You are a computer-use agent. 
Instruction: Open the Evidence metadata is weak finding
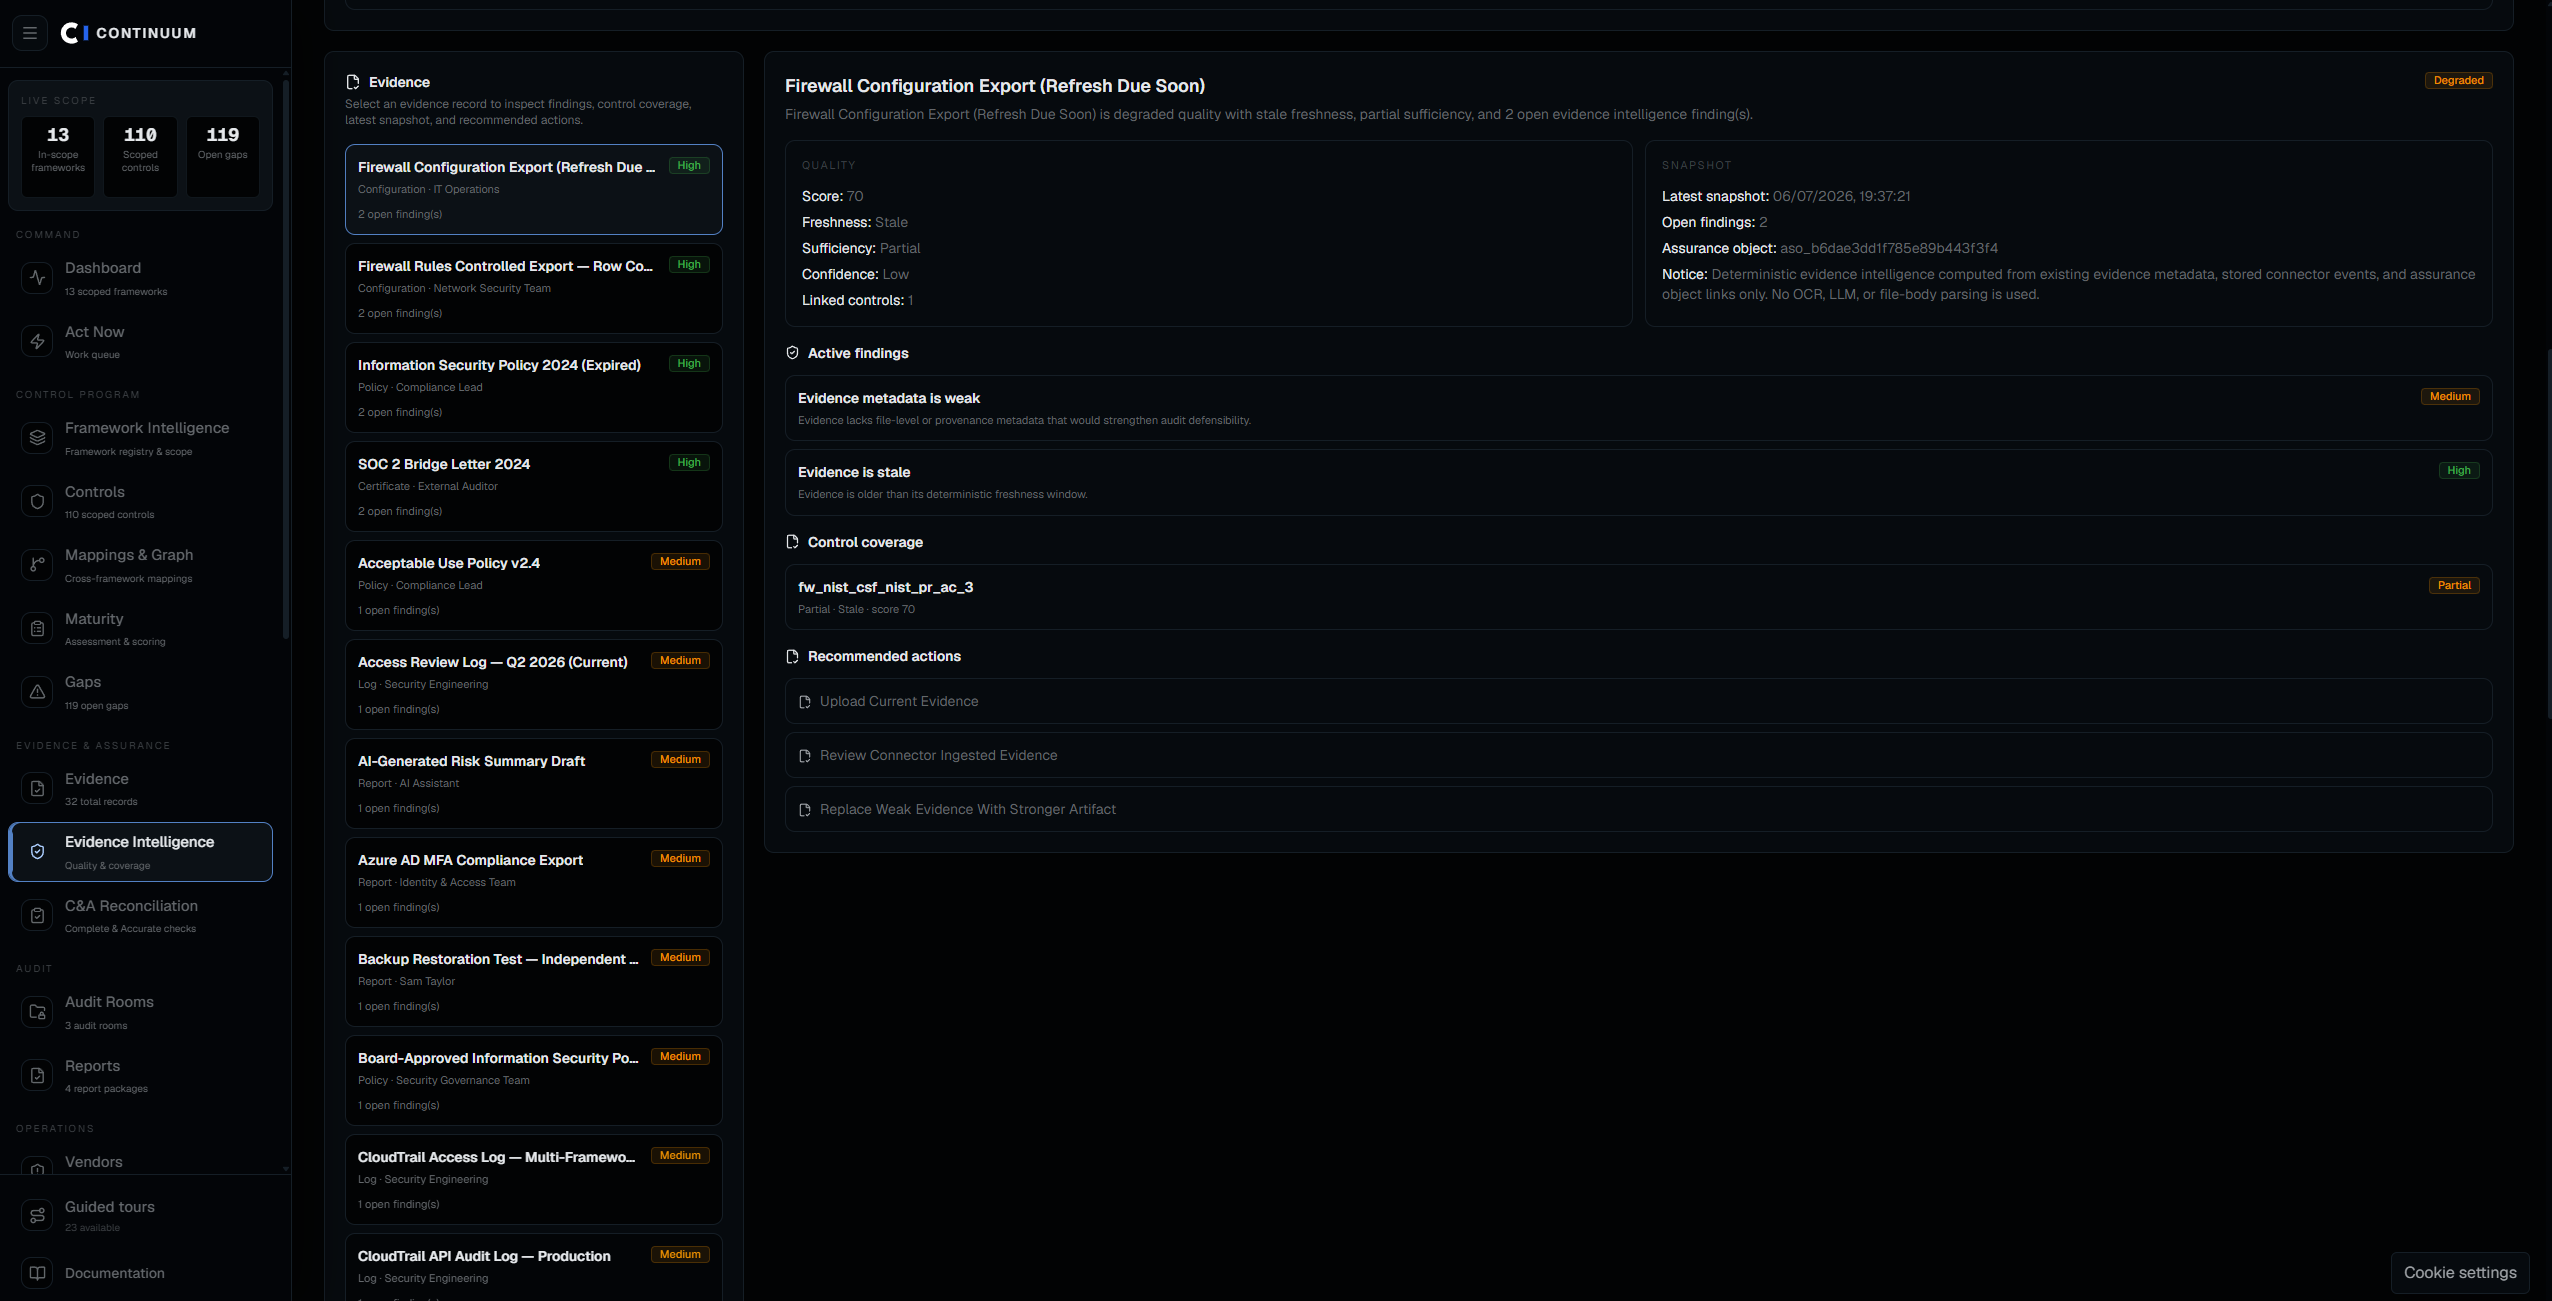1638,408
